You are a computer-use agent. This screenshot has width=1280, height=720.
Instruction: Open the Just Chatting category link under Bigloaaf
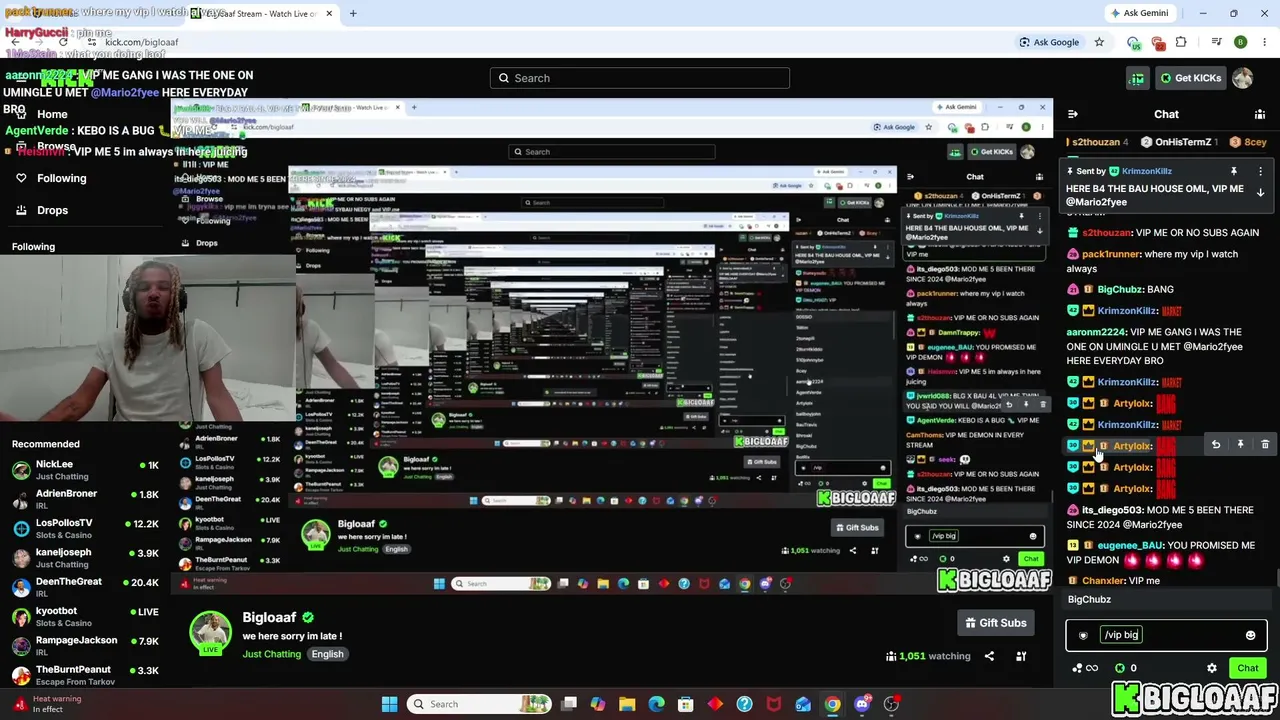[x=271, y=654]
